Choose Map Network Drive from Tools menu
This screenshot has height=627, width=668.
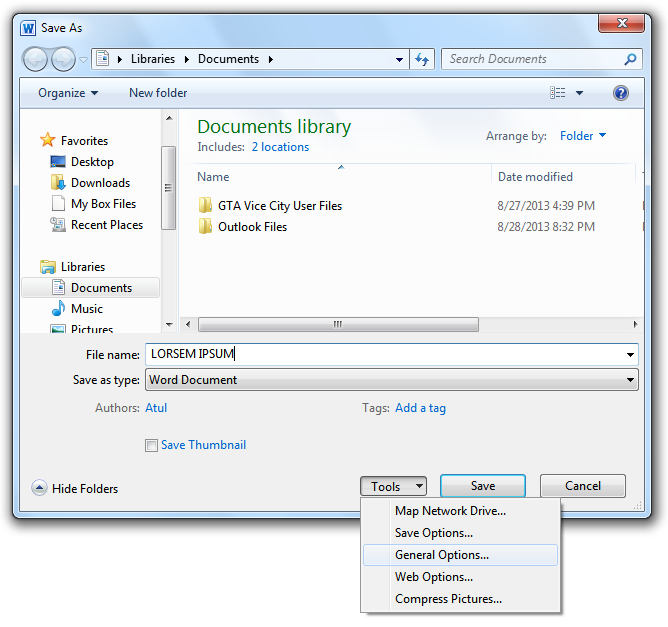pyautogui.click(x=460, y=511)
